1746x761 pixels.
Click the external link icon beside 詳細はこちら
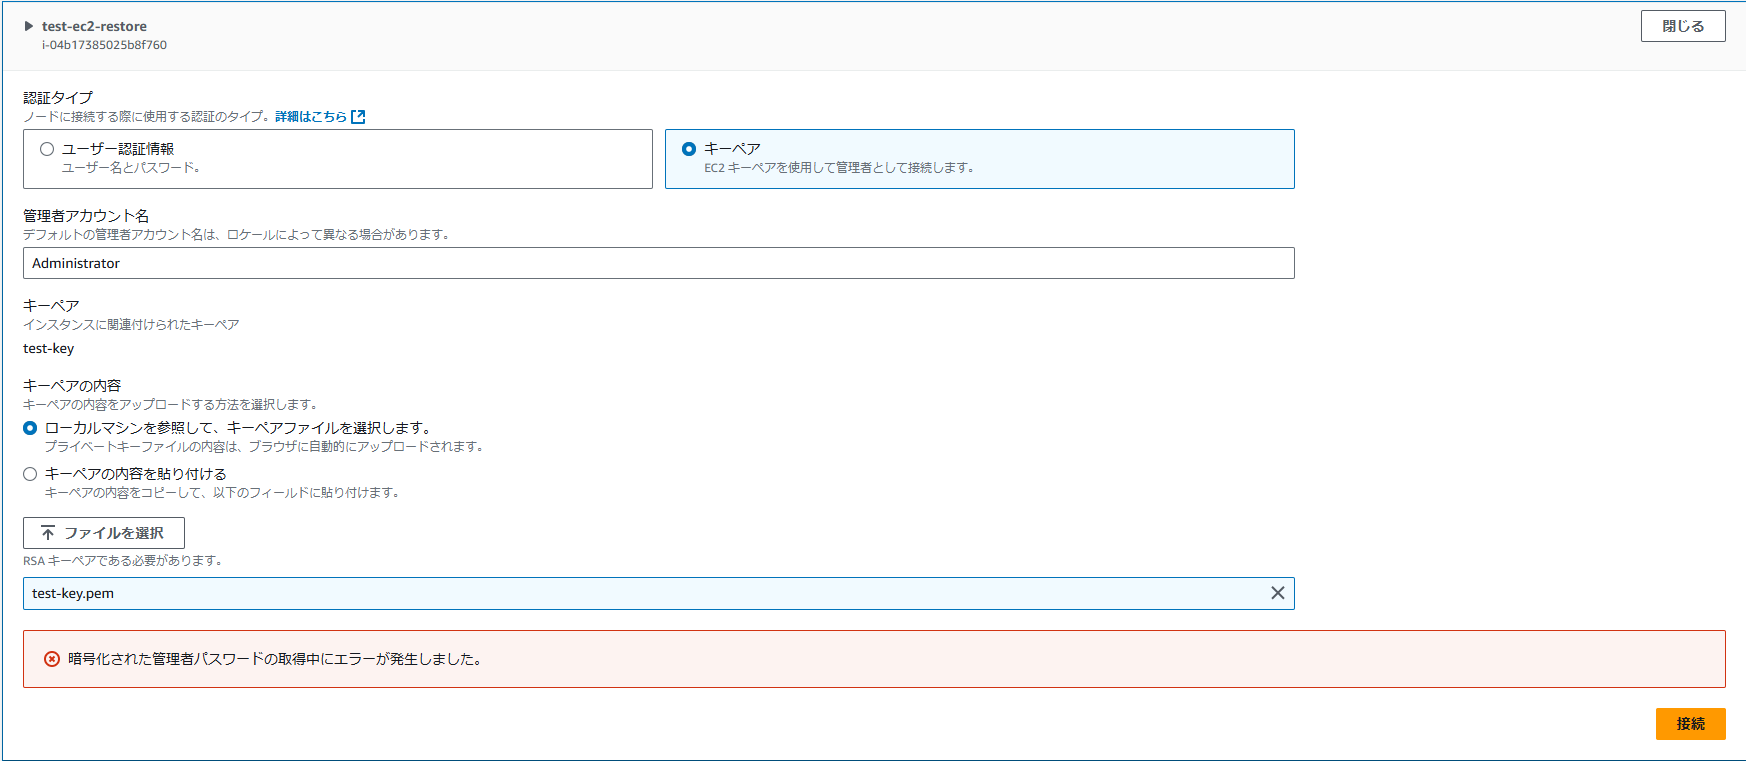point(358,117)
